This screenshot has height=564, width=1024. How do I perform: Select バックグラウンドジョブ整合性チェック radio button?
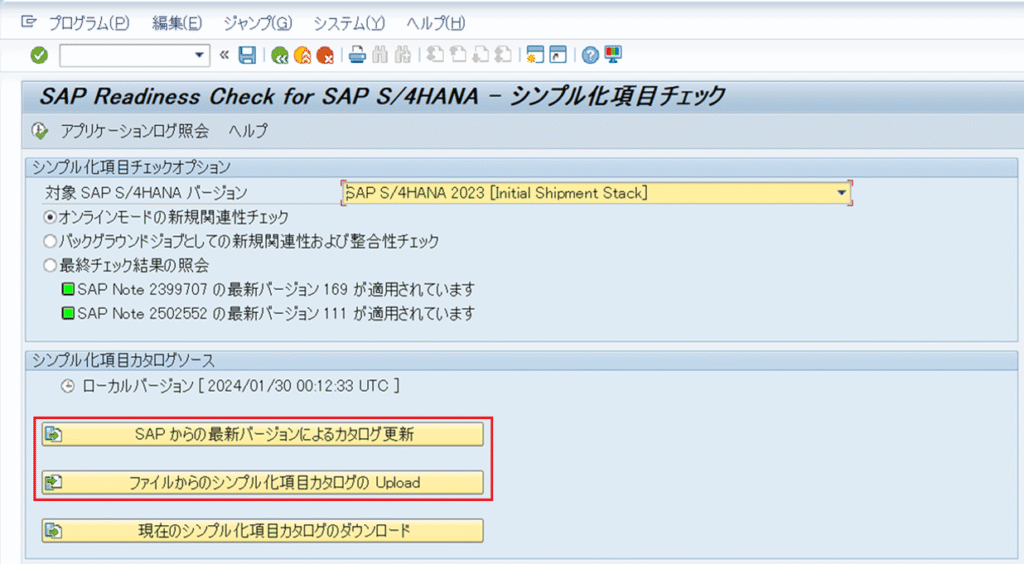point(50,242)
